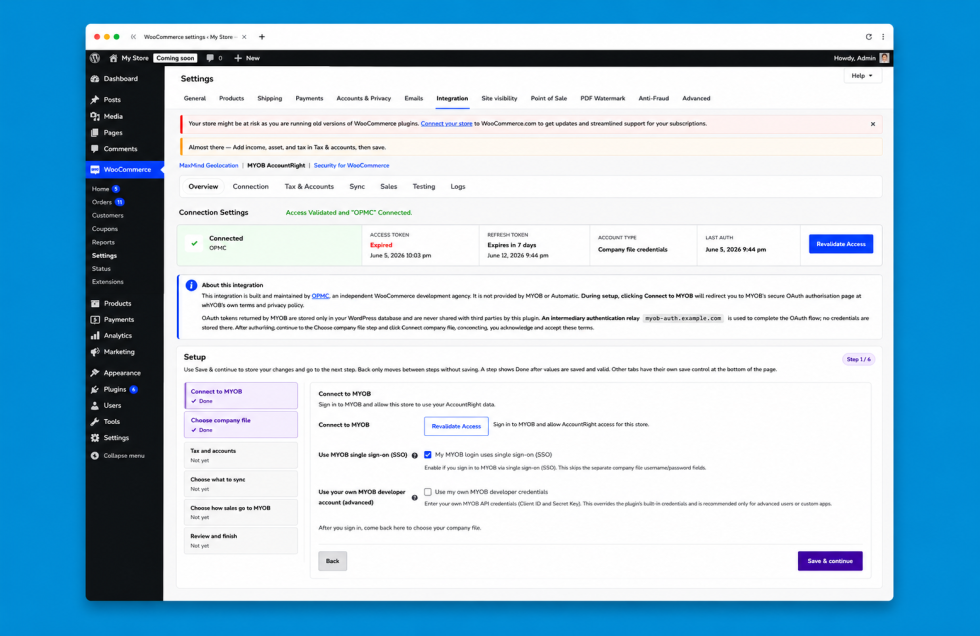Click the Appearance brush icon
The width and height of the screenshot is (980, 636).
(x=95, y=373)
